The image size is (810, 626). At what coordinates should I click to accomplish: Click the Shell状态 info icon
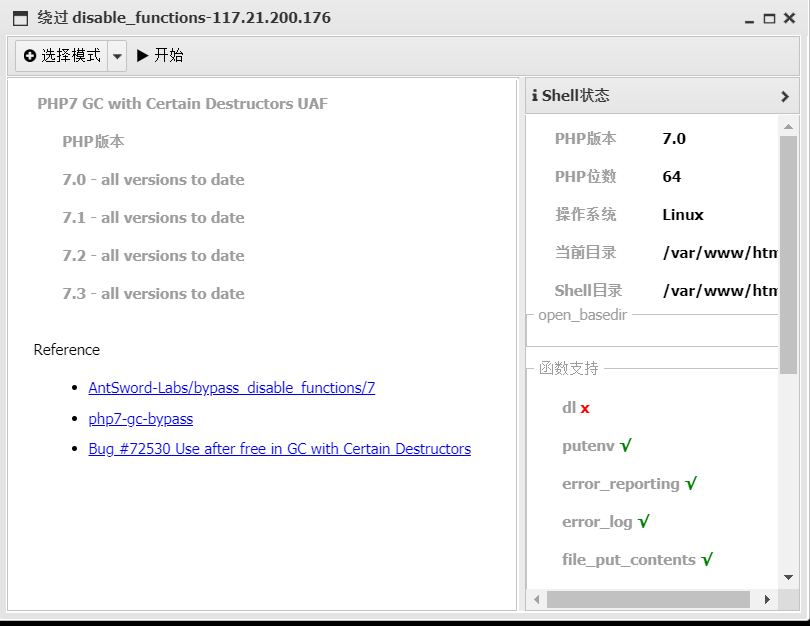(x=534, y=96)
